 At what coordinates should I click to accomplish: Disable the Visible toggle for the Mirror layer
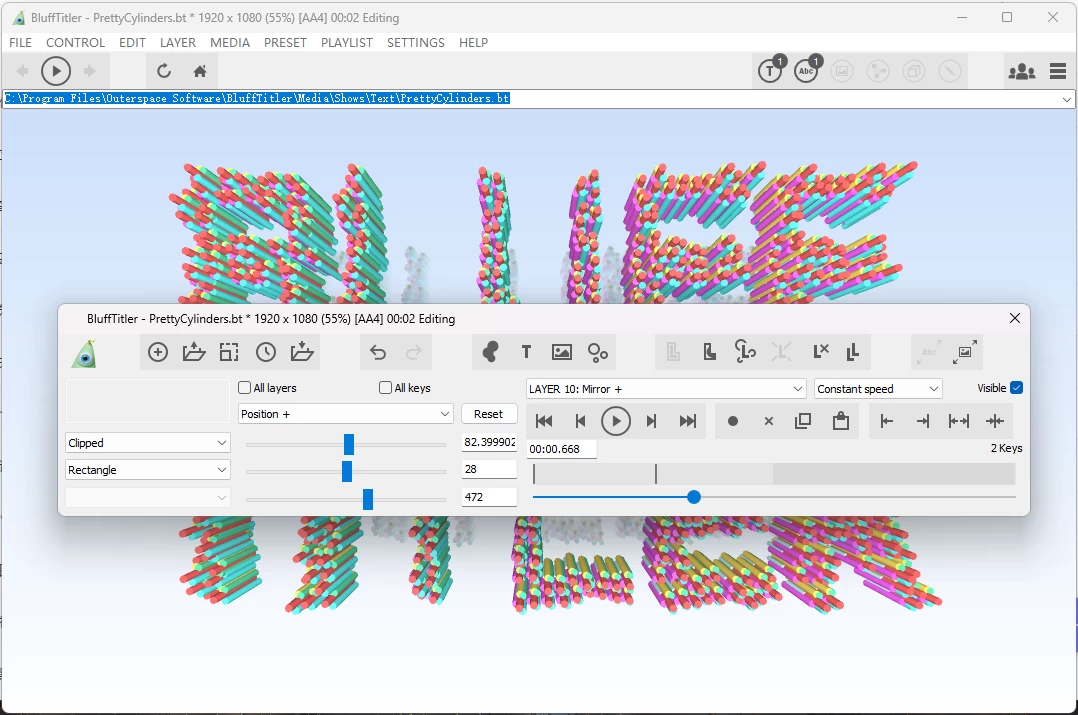(1018, 388)
